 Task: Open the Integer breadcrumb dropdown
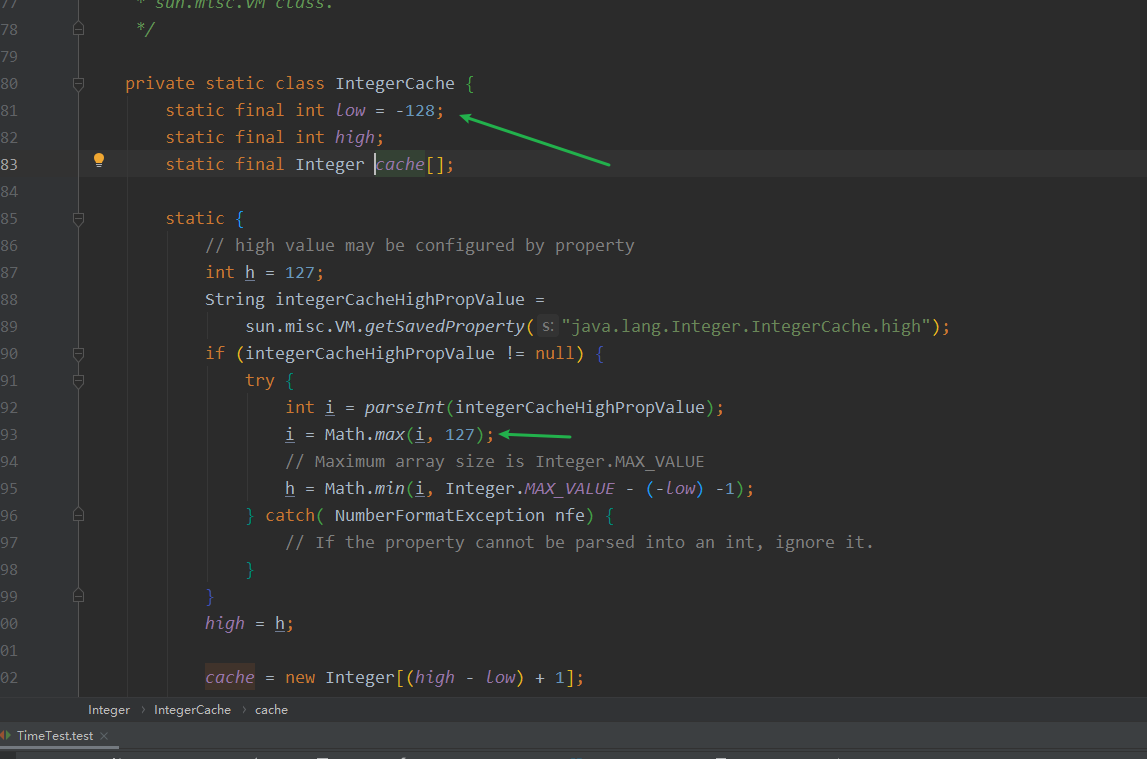pyautogui.click(x=108, y=710)
